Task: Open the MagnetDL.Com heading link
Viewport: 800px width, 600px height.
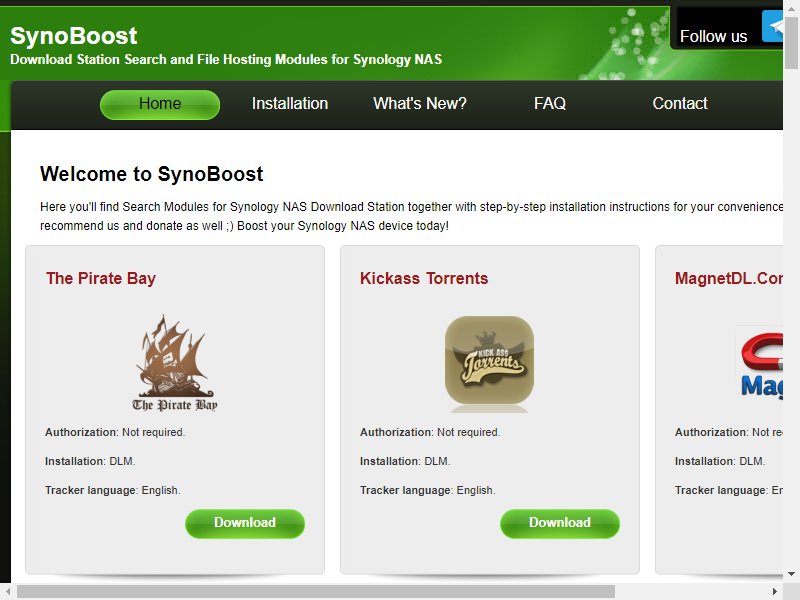Action: click(x=729, y=279)
